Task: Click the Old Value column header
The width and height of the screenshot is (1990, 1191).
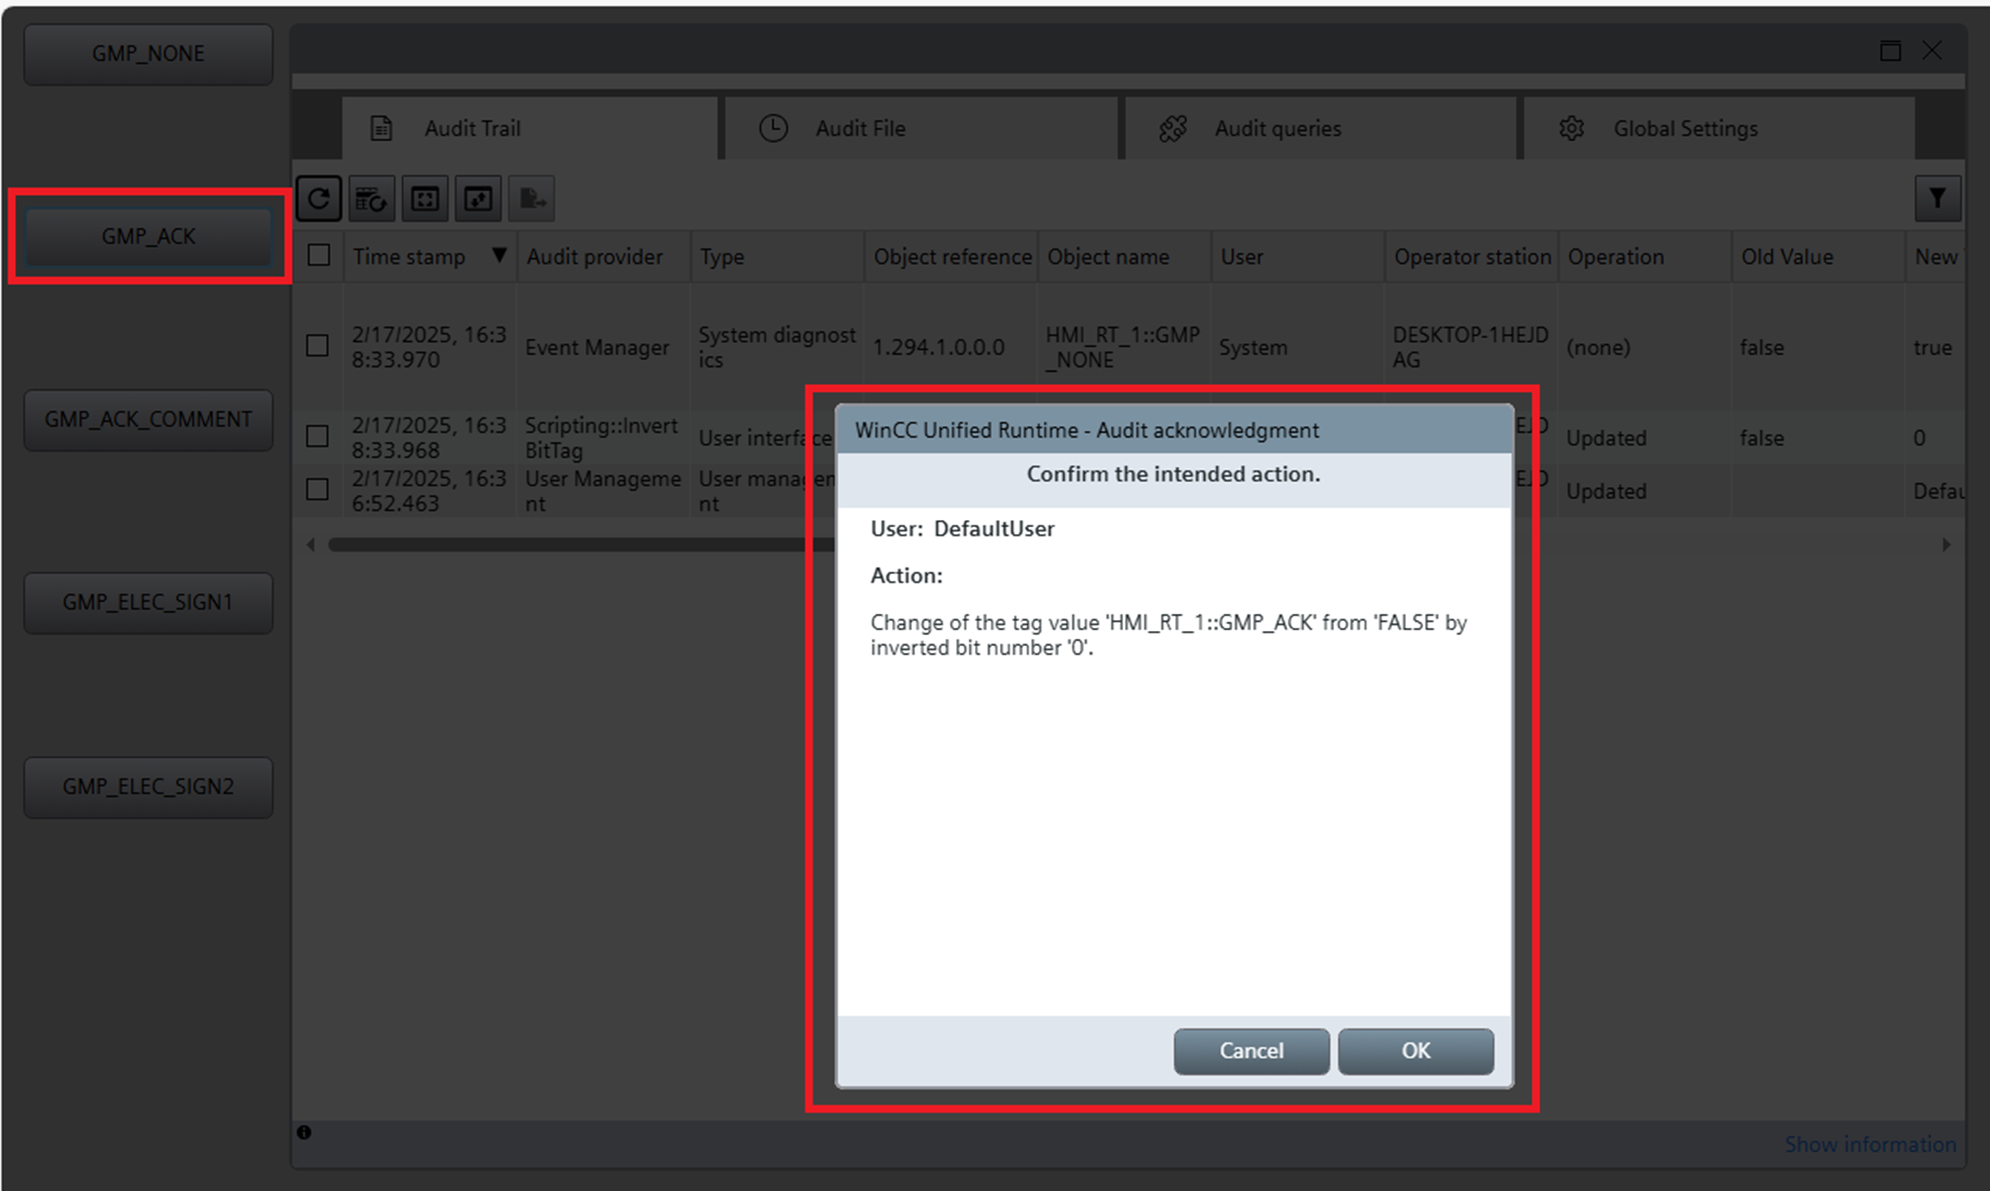Action: point(1818,256)
